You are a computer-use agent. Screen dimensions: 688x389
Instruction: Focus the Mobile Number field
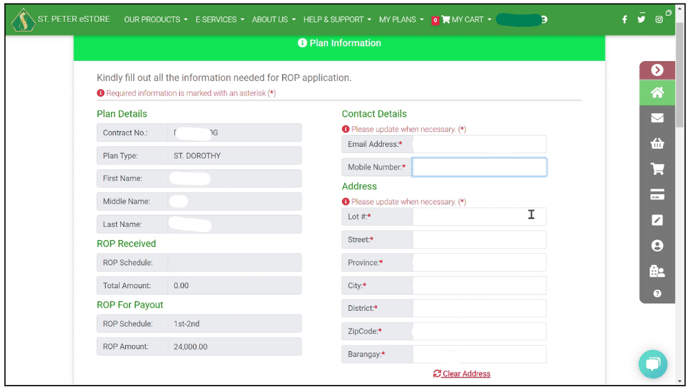tap(479, 167)
